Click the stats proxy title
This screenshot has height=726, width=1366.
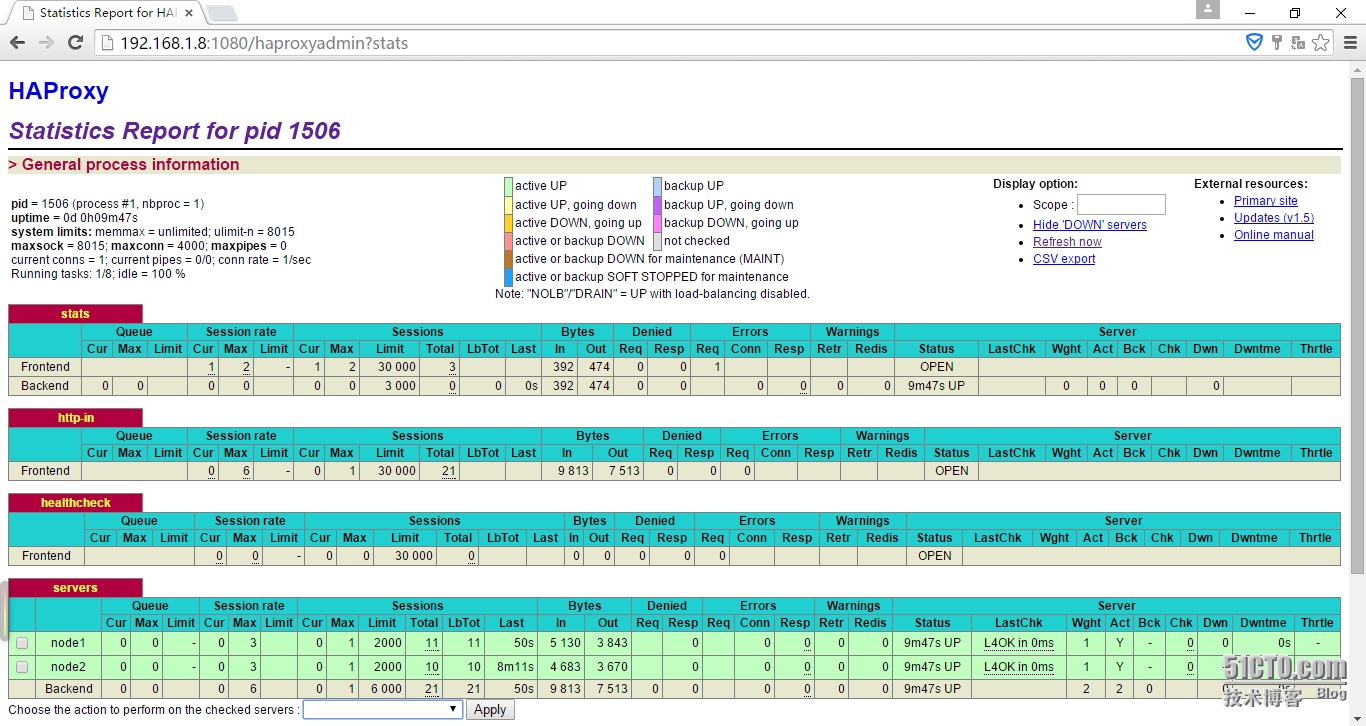(75, 314)
